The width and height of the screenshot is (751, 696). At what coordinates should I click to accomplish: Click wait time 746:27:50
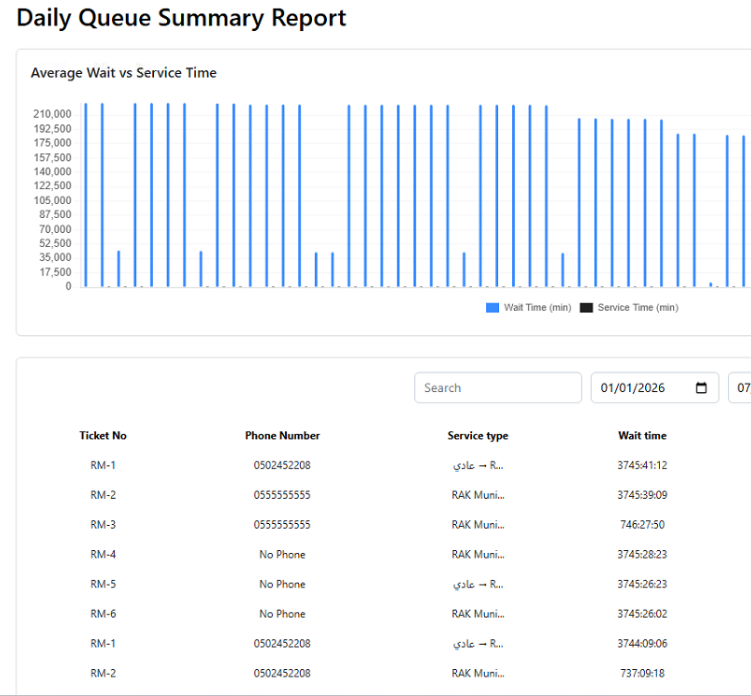pyautogui.click(x=642, y=525)
